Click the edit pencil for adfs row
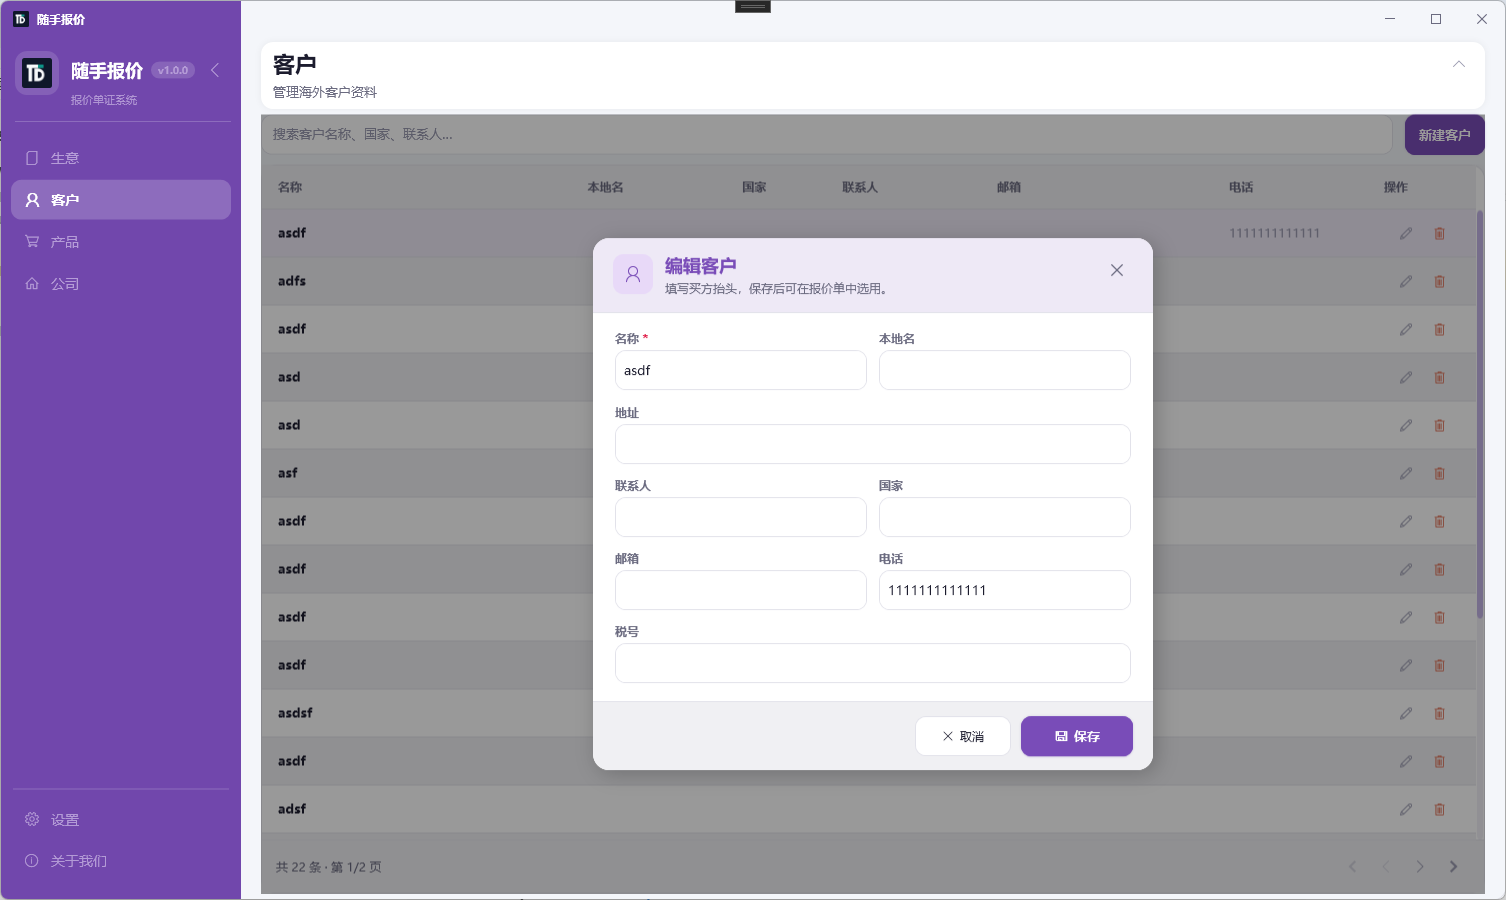The image size is (1506, 900). pos(1406,281)
